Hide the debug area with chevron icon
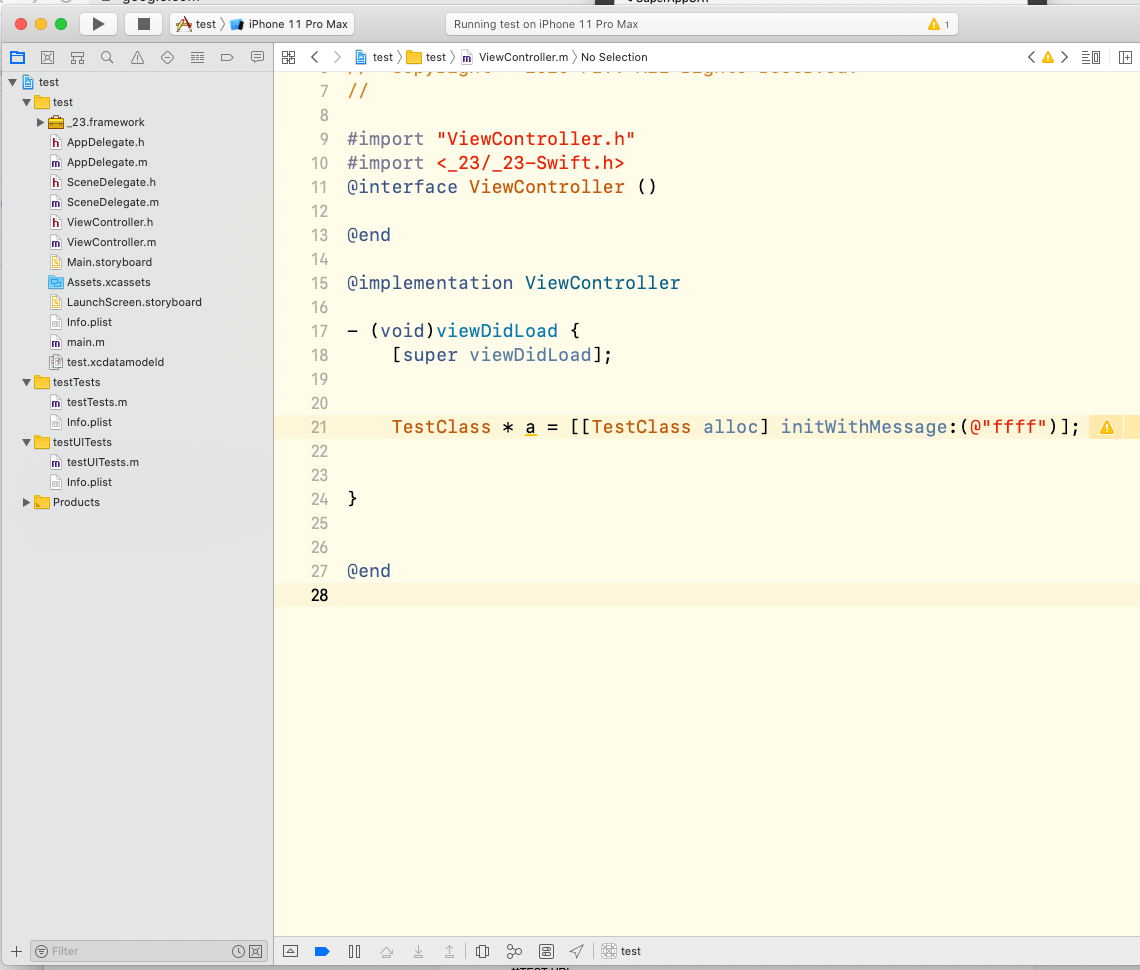Screen dimensions: 1140x970 [290, 951]
